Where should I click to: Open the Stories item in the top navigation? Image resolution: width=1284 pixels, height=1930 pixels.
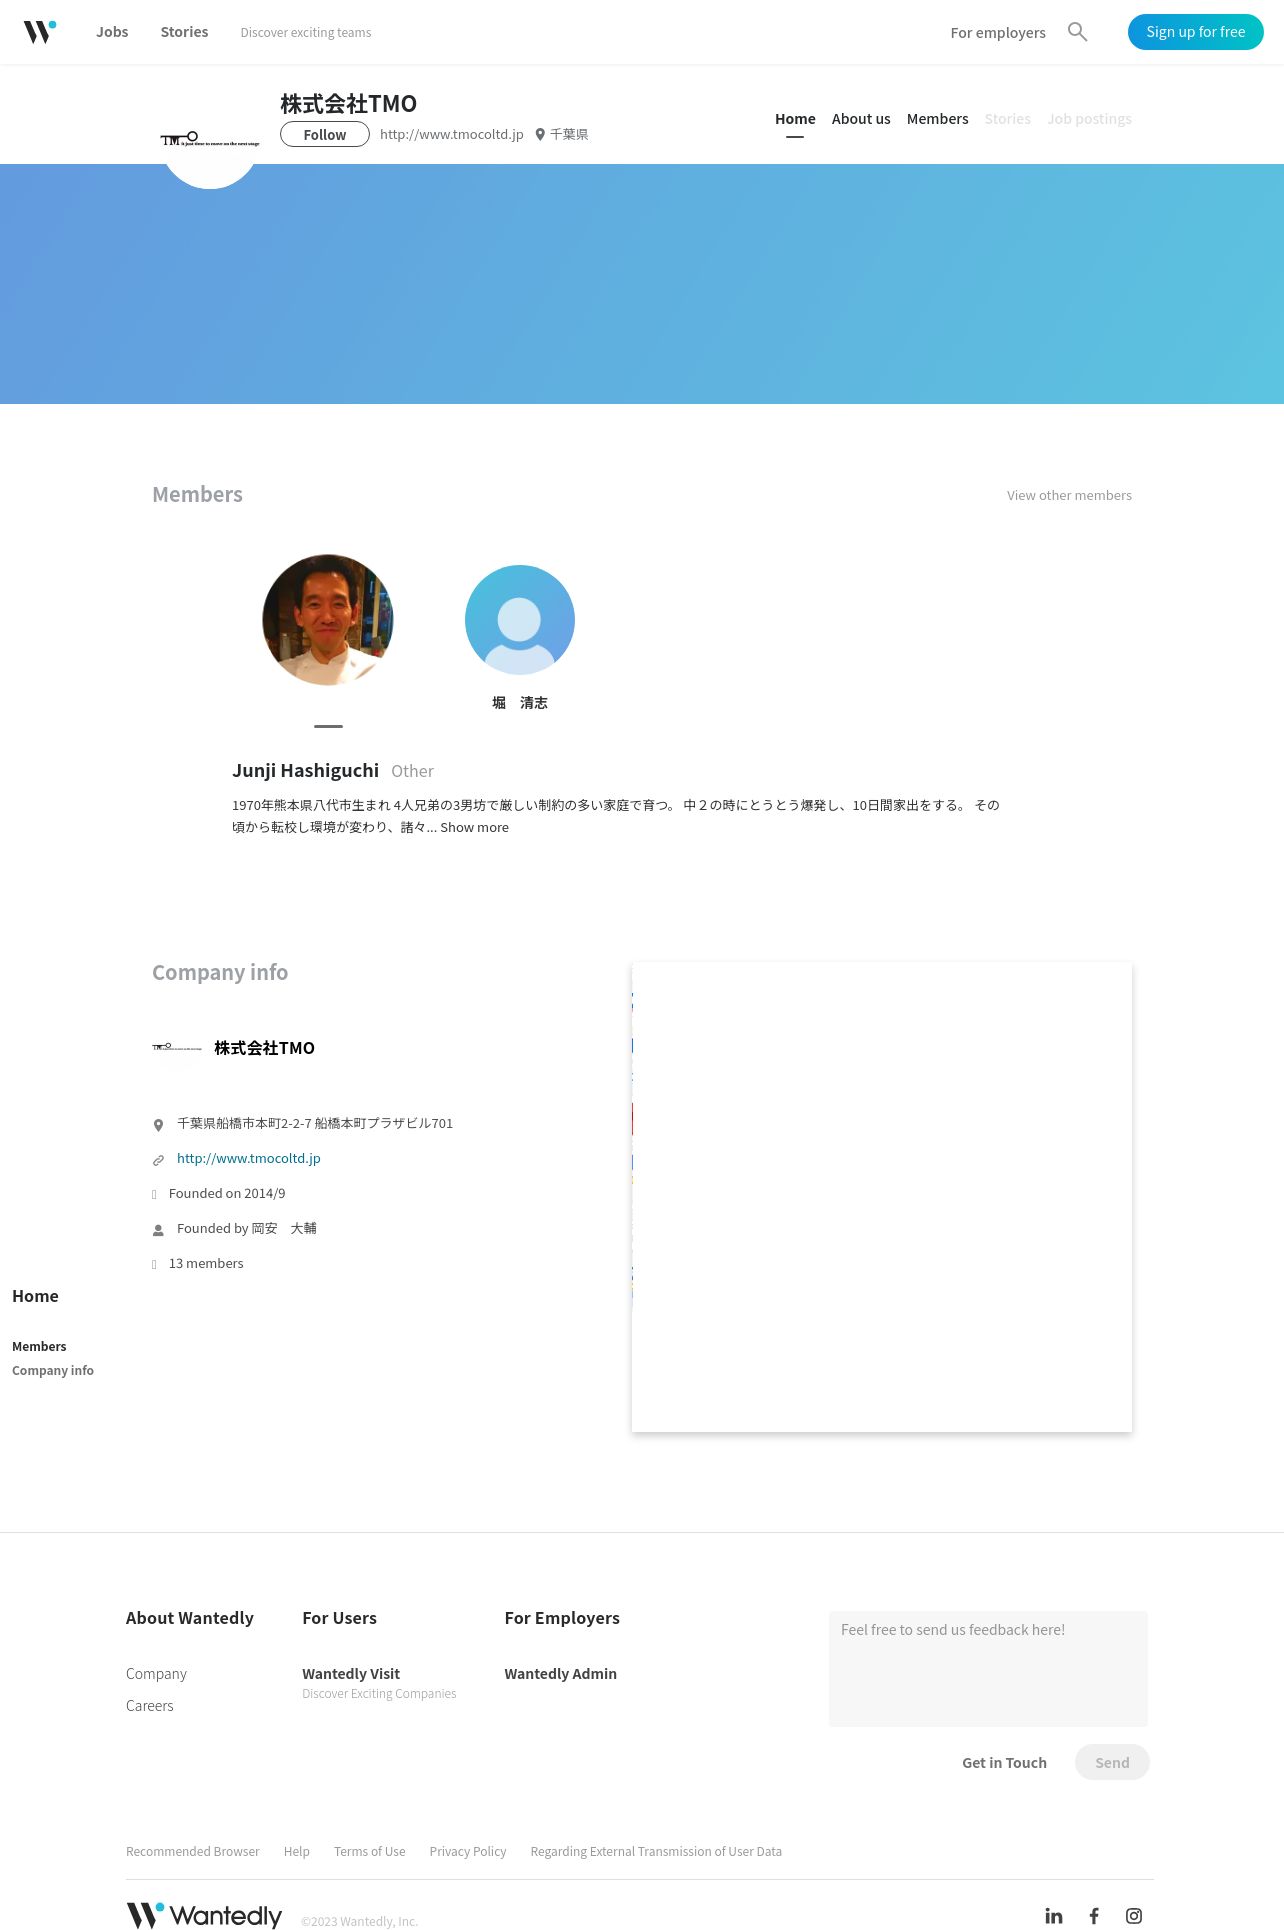point(184,32)
